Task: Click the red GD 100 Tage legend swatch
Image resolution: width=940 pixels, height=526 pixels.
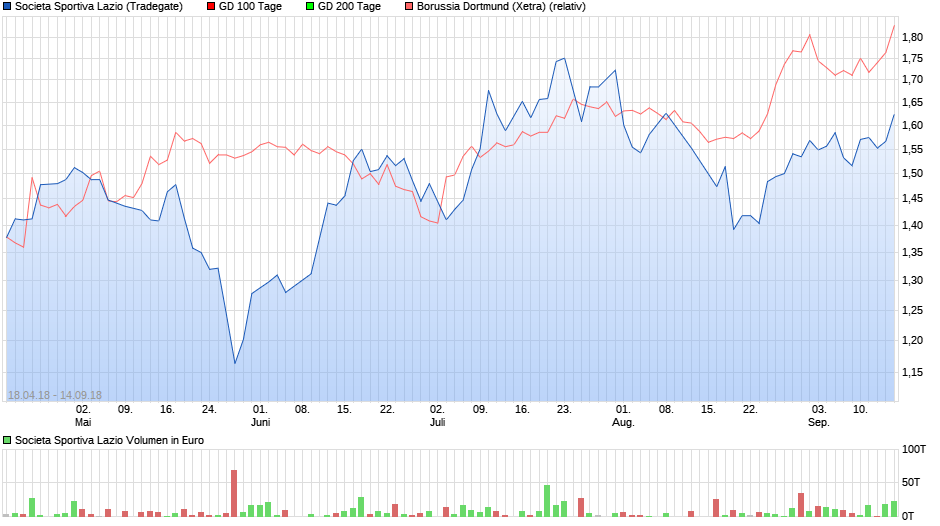Action: [211, 7]
